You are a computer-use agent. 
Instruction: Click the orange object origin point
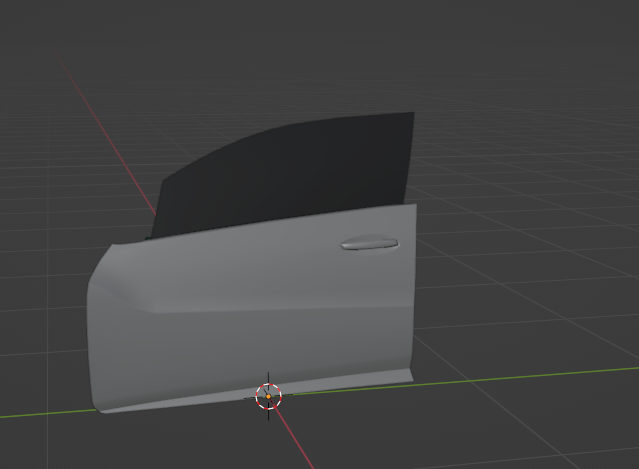tap(268, 396)
